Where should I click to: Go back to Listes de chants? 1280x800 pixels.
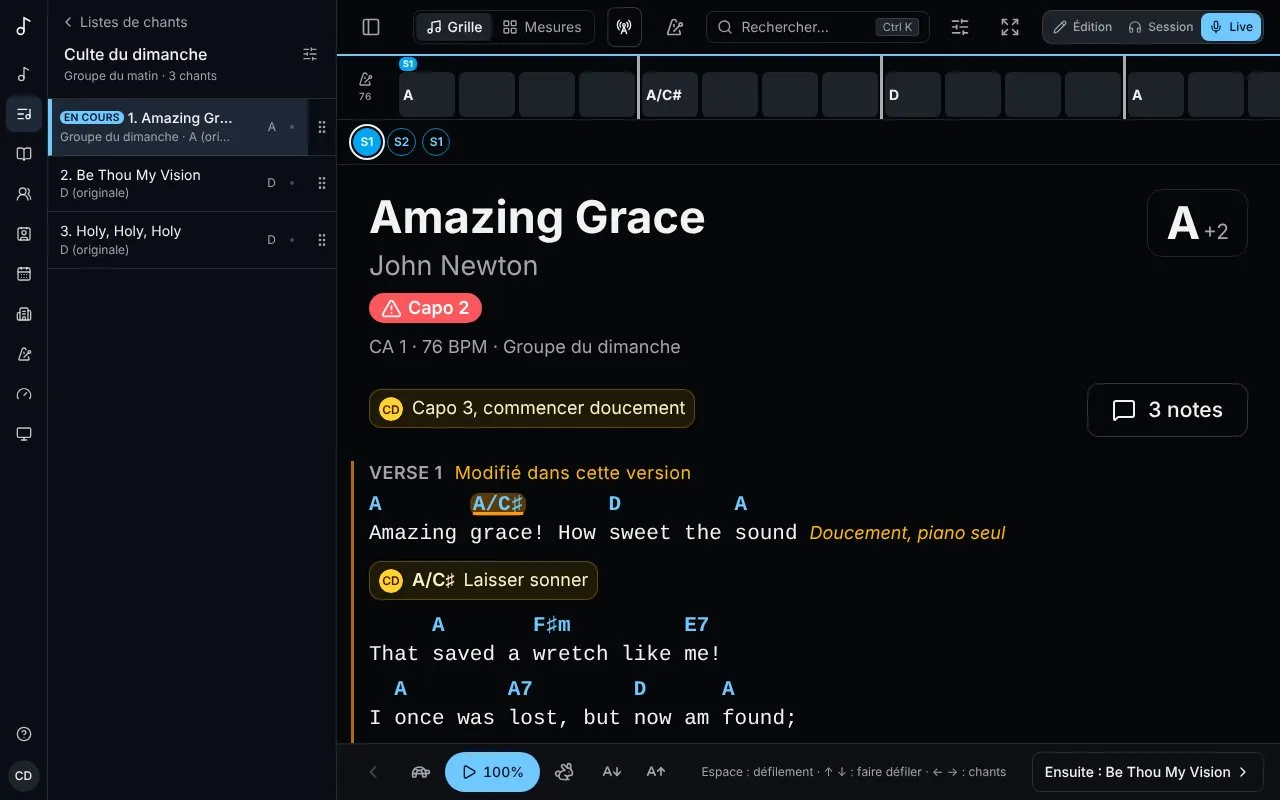[x=125, y=22]
